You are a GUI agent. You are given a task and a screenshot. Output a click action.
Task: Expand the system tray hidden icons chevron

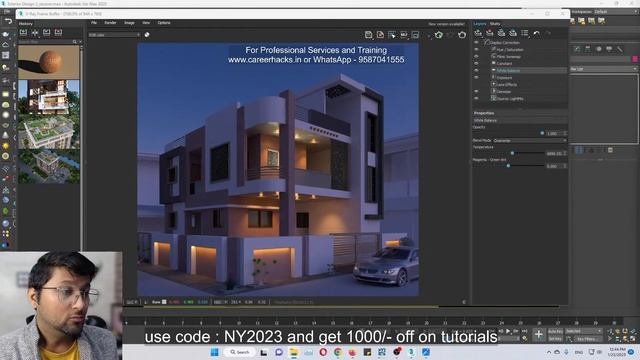549,352
